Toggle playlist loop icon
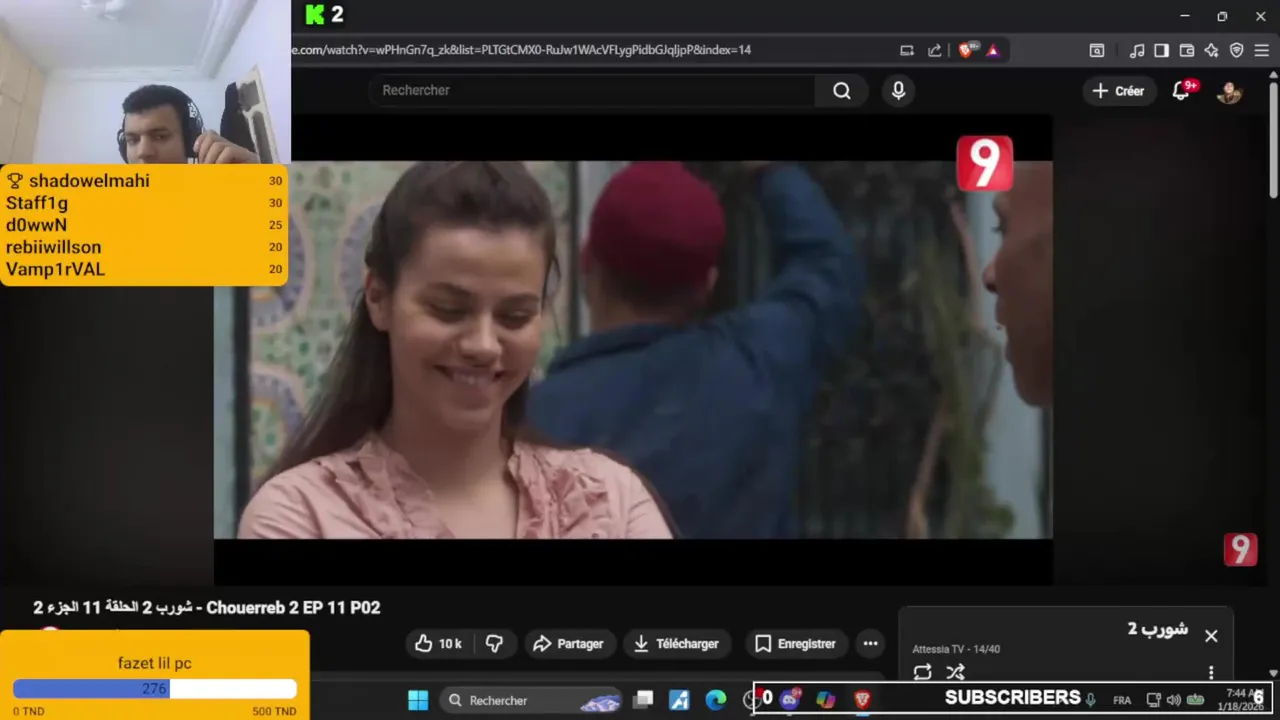This screenshot has width=1280, height=720. tap(922, 672)
